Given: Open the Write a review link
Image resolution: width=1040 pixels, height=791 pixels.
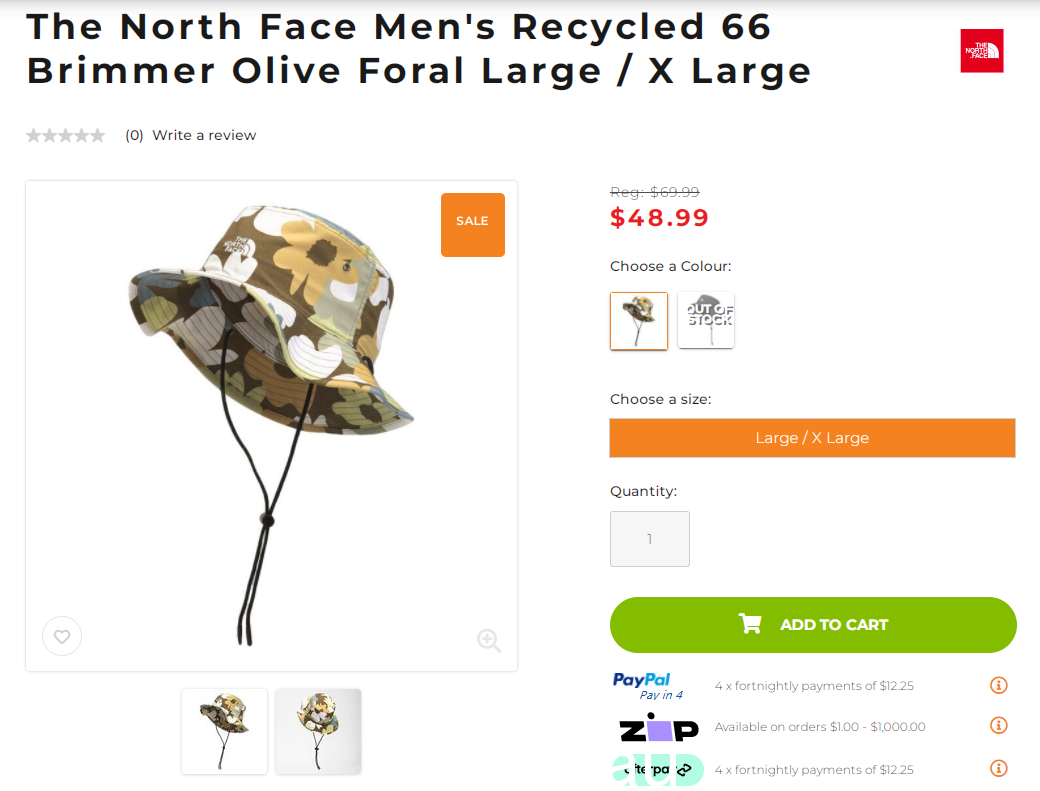Looking at the screenshot, I should (204, 135).
